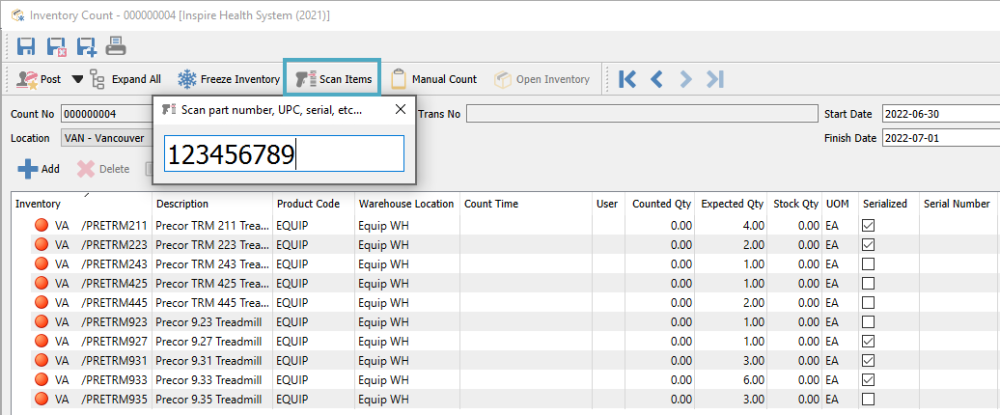The width and height of the screenshot is (1000, 415).
Task: Go to the previous record arrow
Action: click(x=657, y=79)
